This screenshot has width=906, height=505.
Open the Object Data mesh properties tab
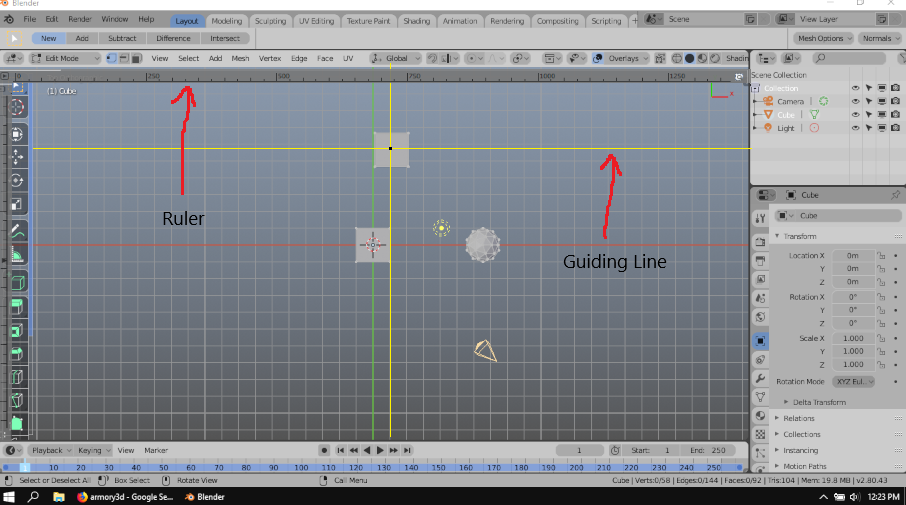[x=760, y=397]
